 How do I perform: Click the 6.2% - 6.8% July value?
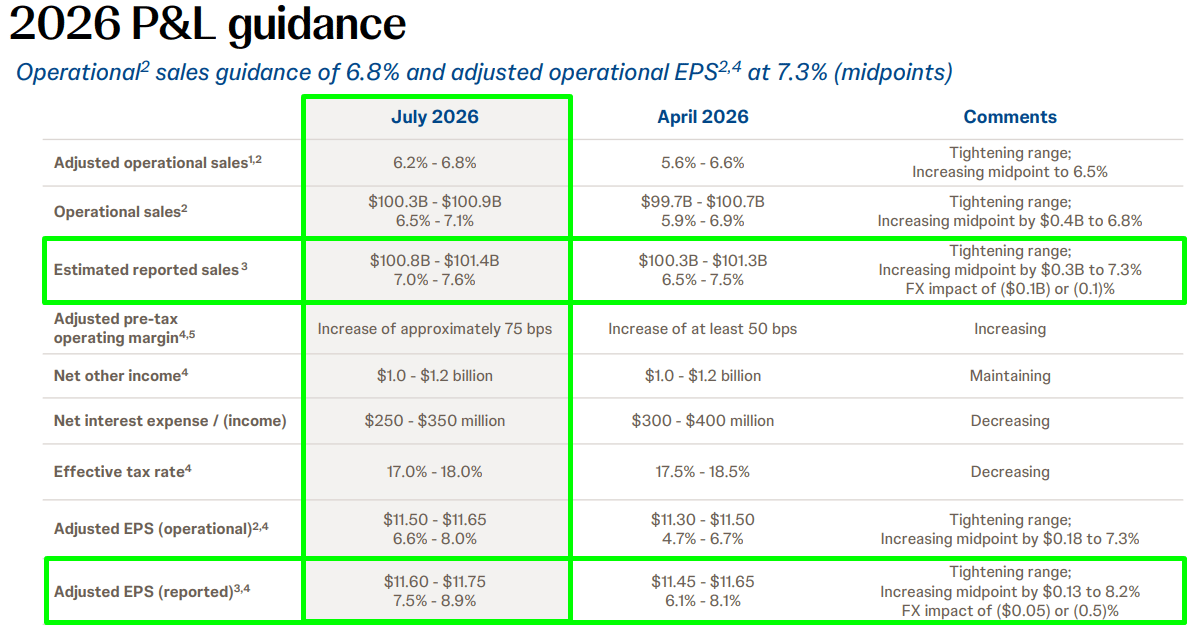[x=435, y=163]
